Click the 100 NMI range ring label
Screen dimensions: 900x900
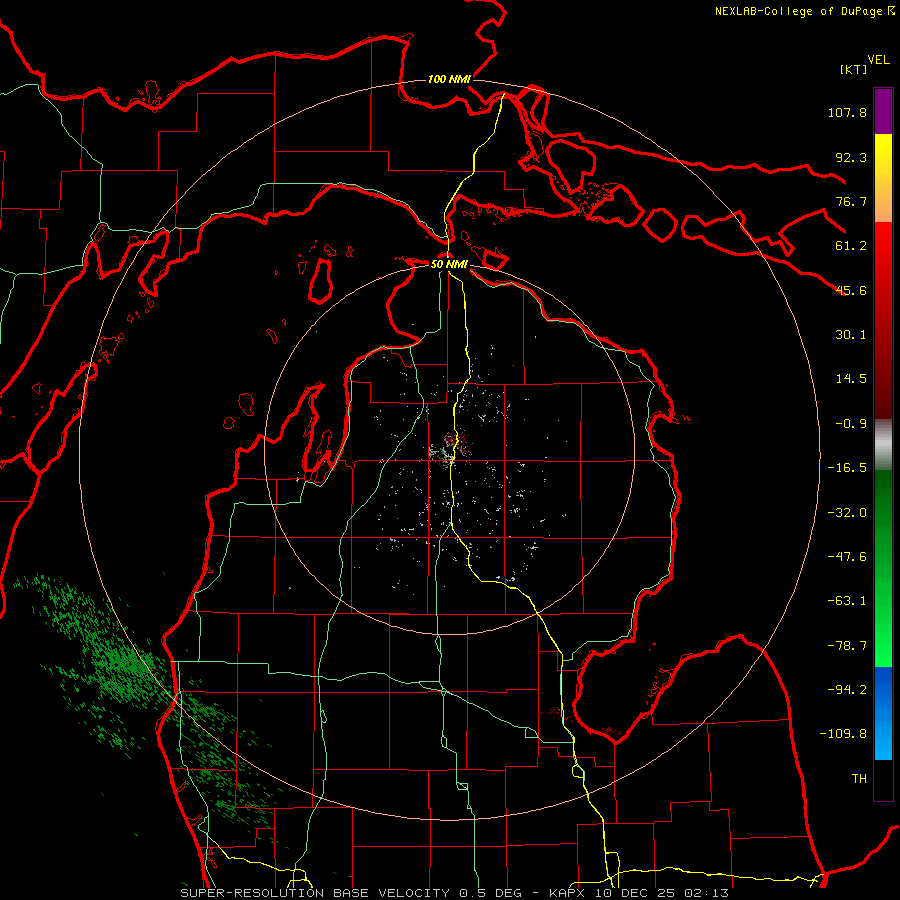coord(449,79)
